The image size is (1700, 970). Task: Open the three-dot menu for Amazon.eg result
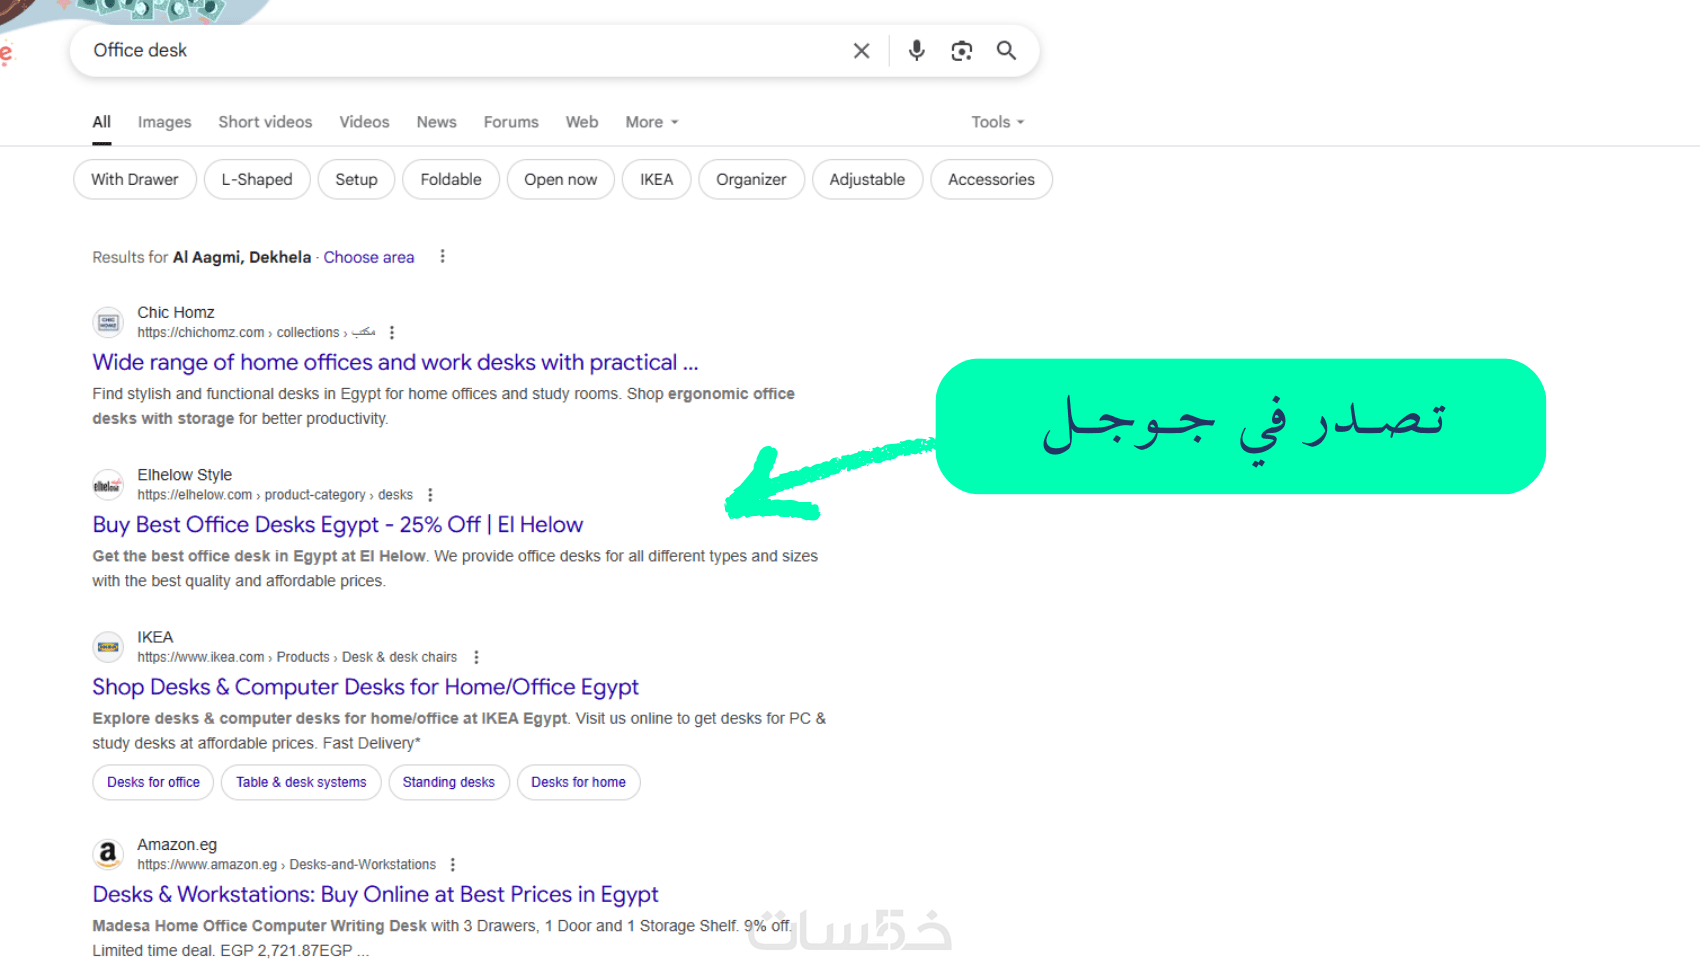tap(453, 865)
